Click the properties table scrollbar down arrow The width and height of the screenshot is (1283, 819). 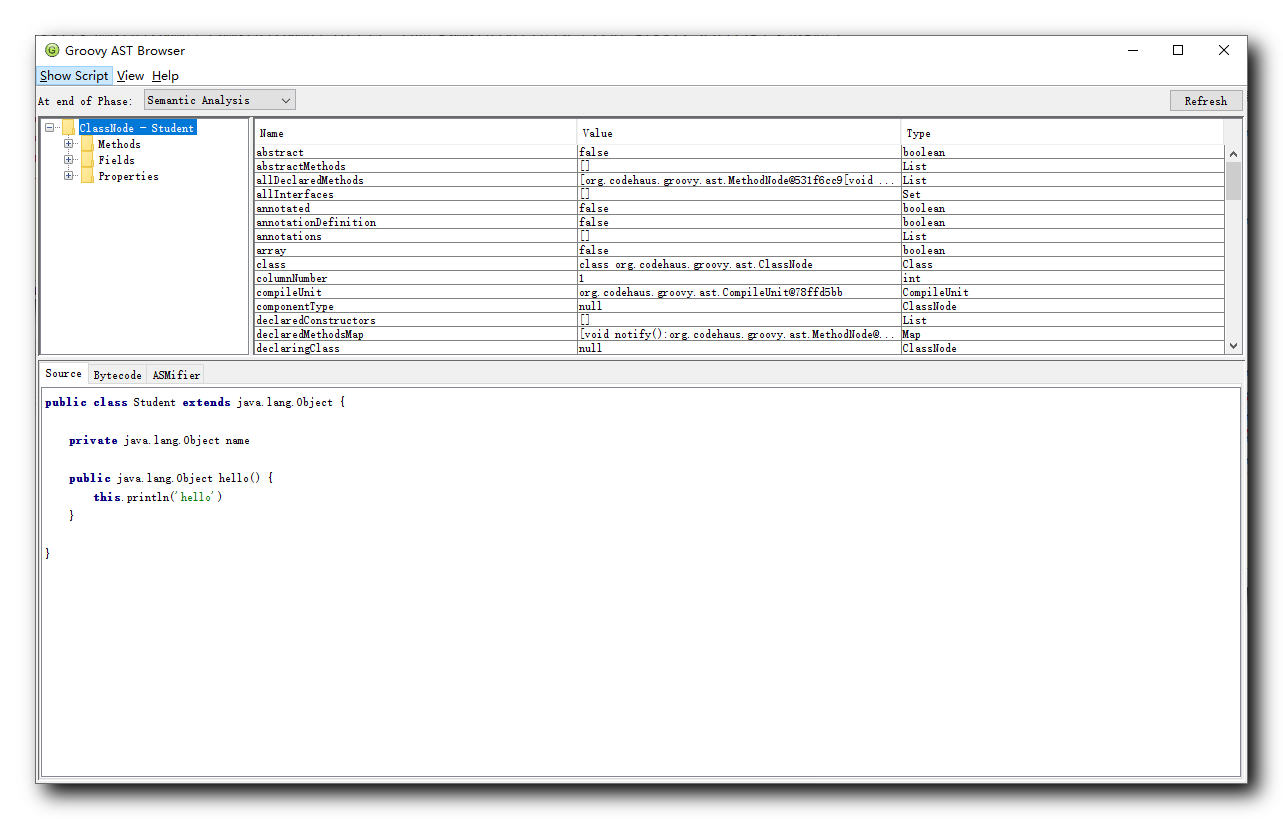[1233, 345]
